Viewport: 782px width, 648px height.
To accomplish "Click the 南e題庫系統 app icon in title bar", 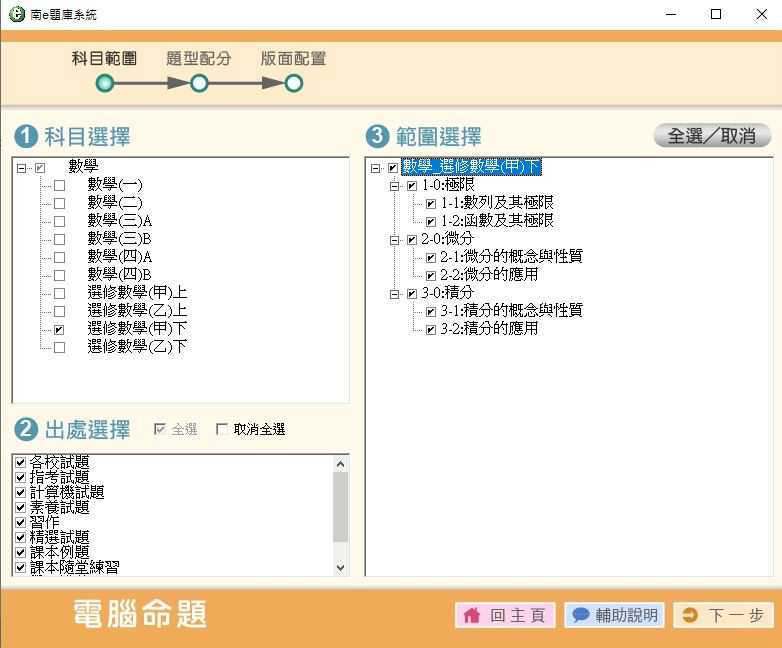I will (x=16, y=14).
